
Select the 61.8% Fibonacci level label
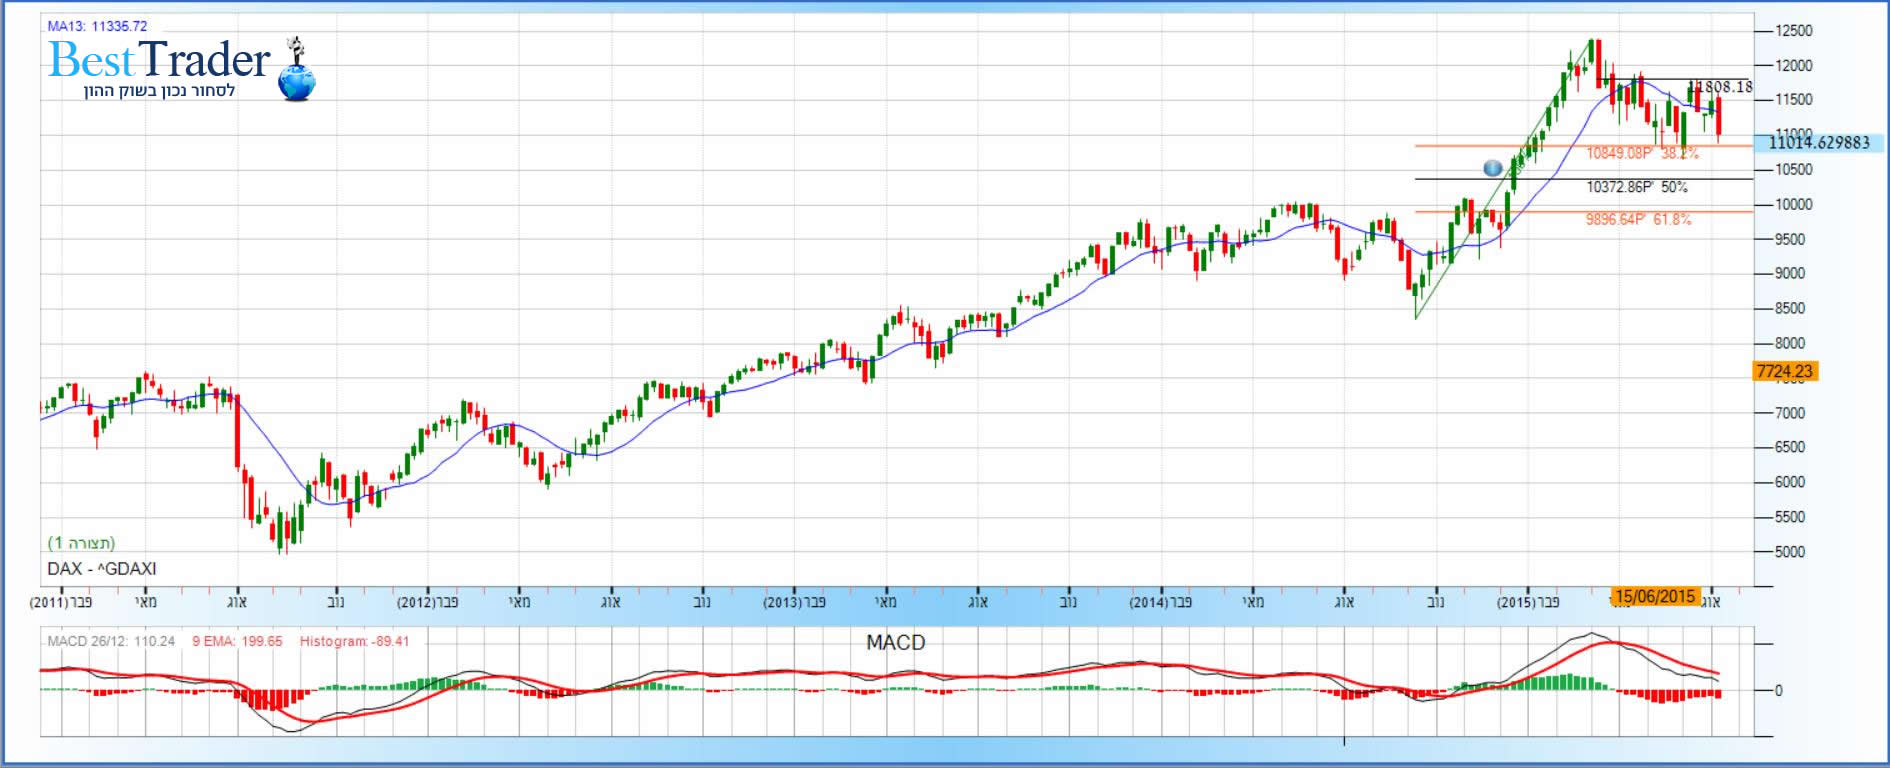coord(1638,219)
